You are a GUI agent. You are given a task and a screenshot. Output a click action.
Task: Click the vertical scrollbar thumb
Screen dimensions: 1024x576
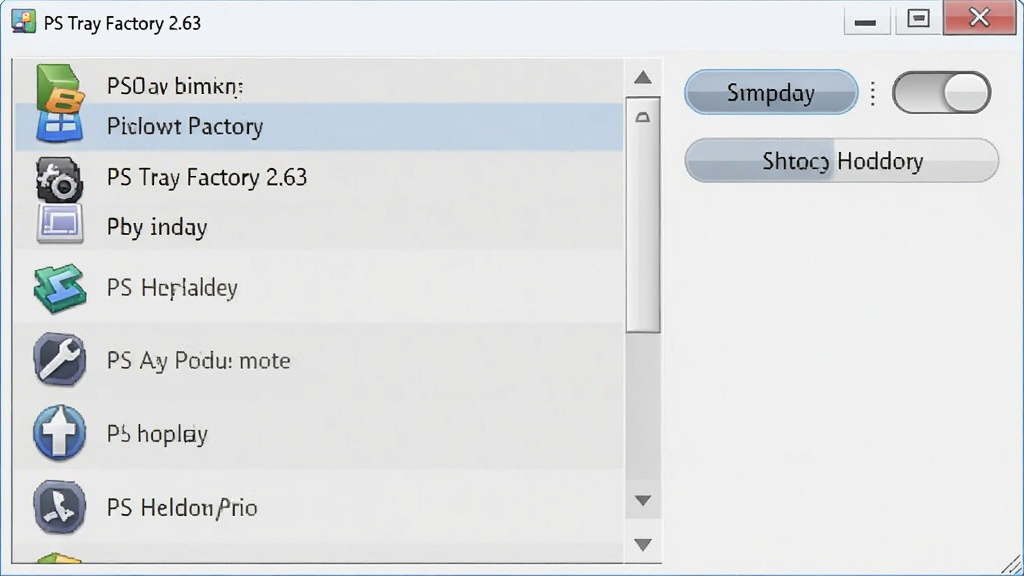pos(643,216)
